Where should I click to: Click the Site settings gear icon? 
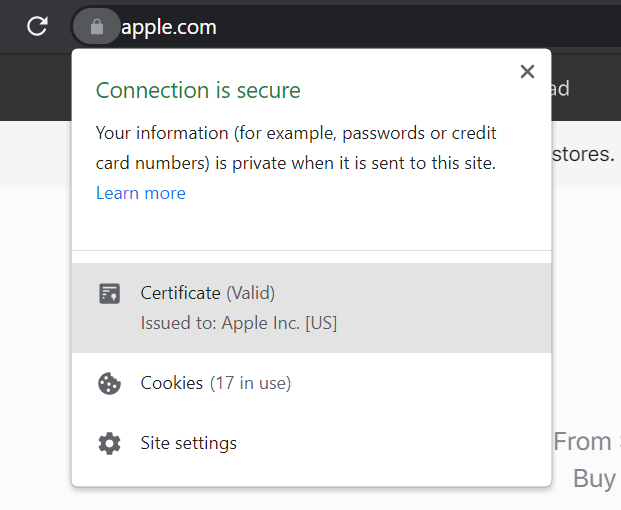click(110, 443)
